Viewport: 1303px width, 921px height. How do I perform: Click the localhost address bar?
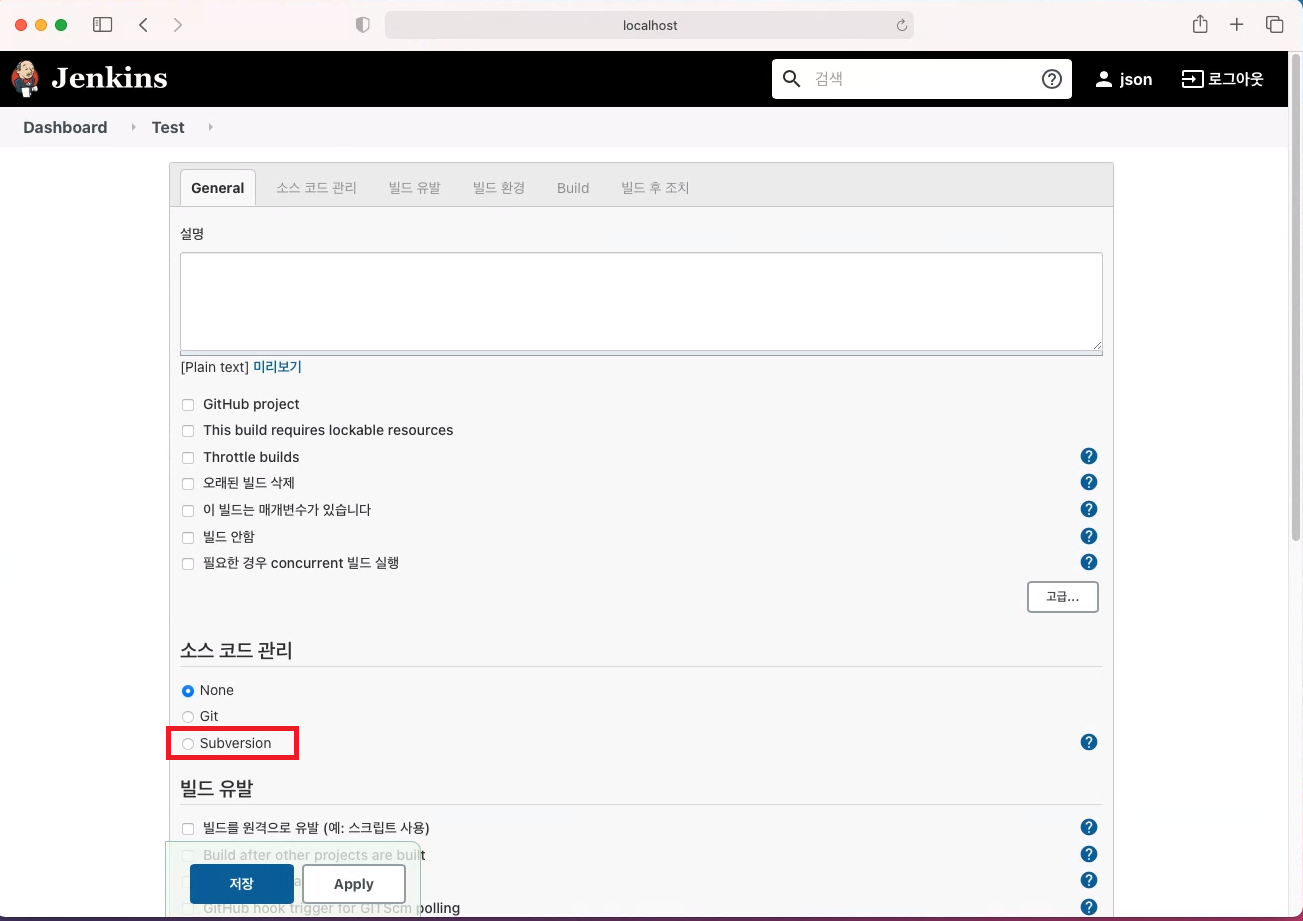649,25
